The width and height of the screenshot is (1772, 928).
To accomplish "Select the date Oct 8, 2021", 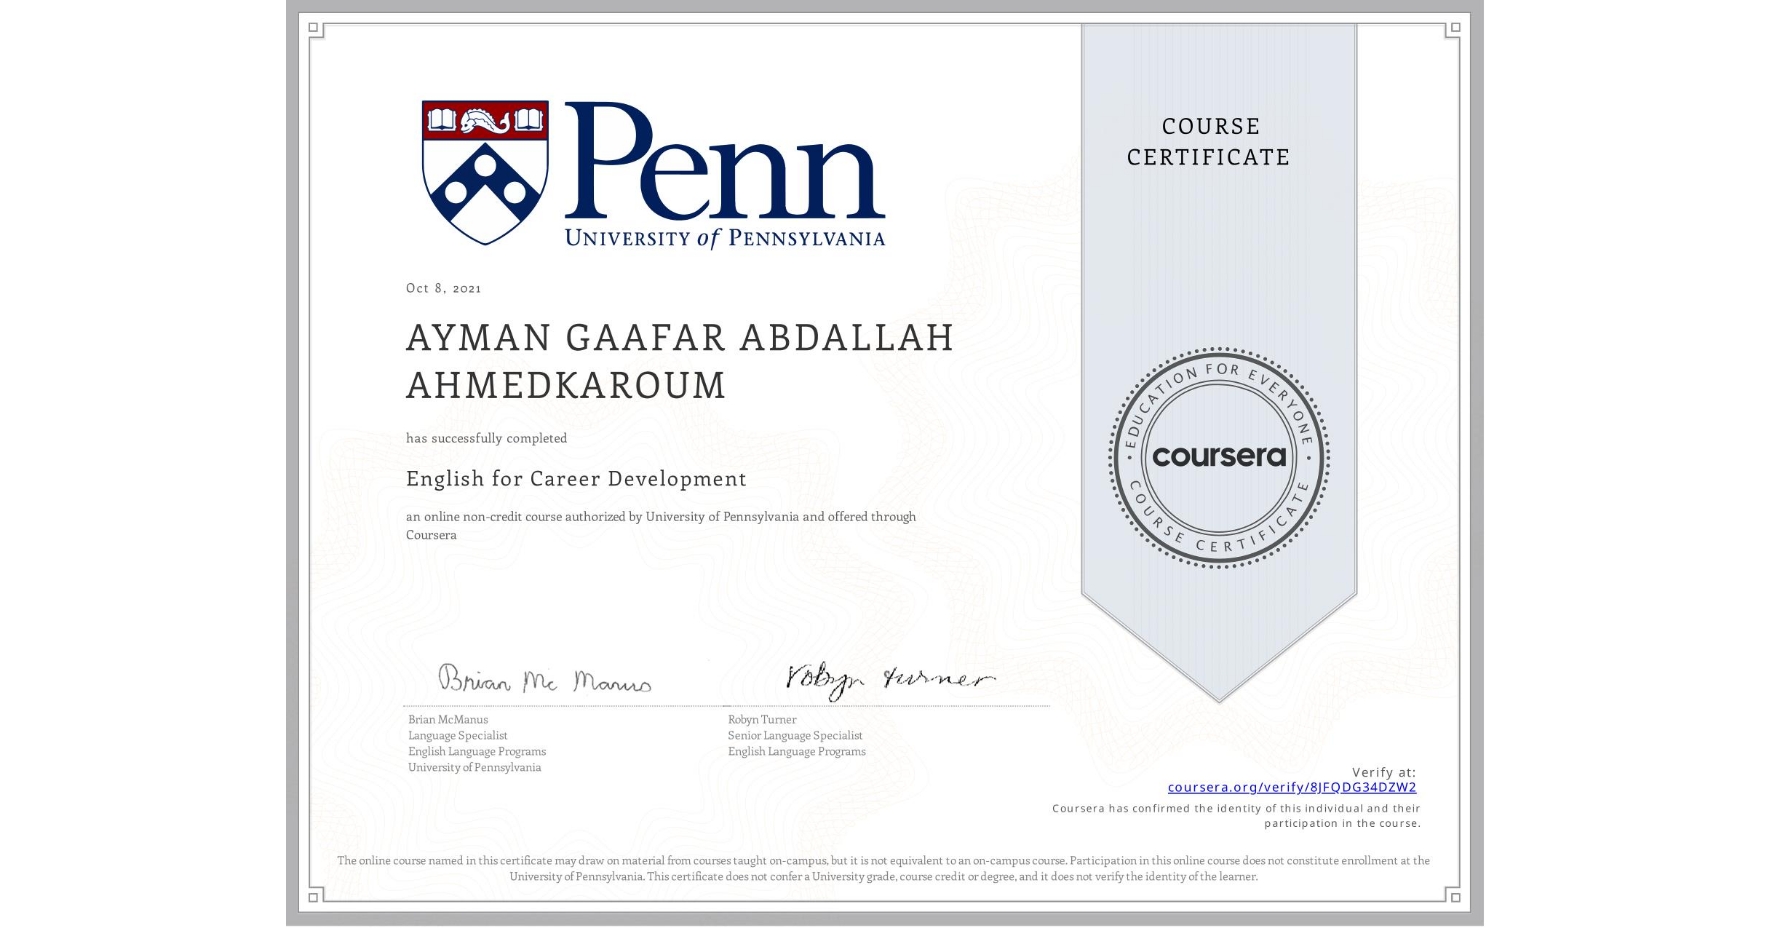I will tap(443, 288).
